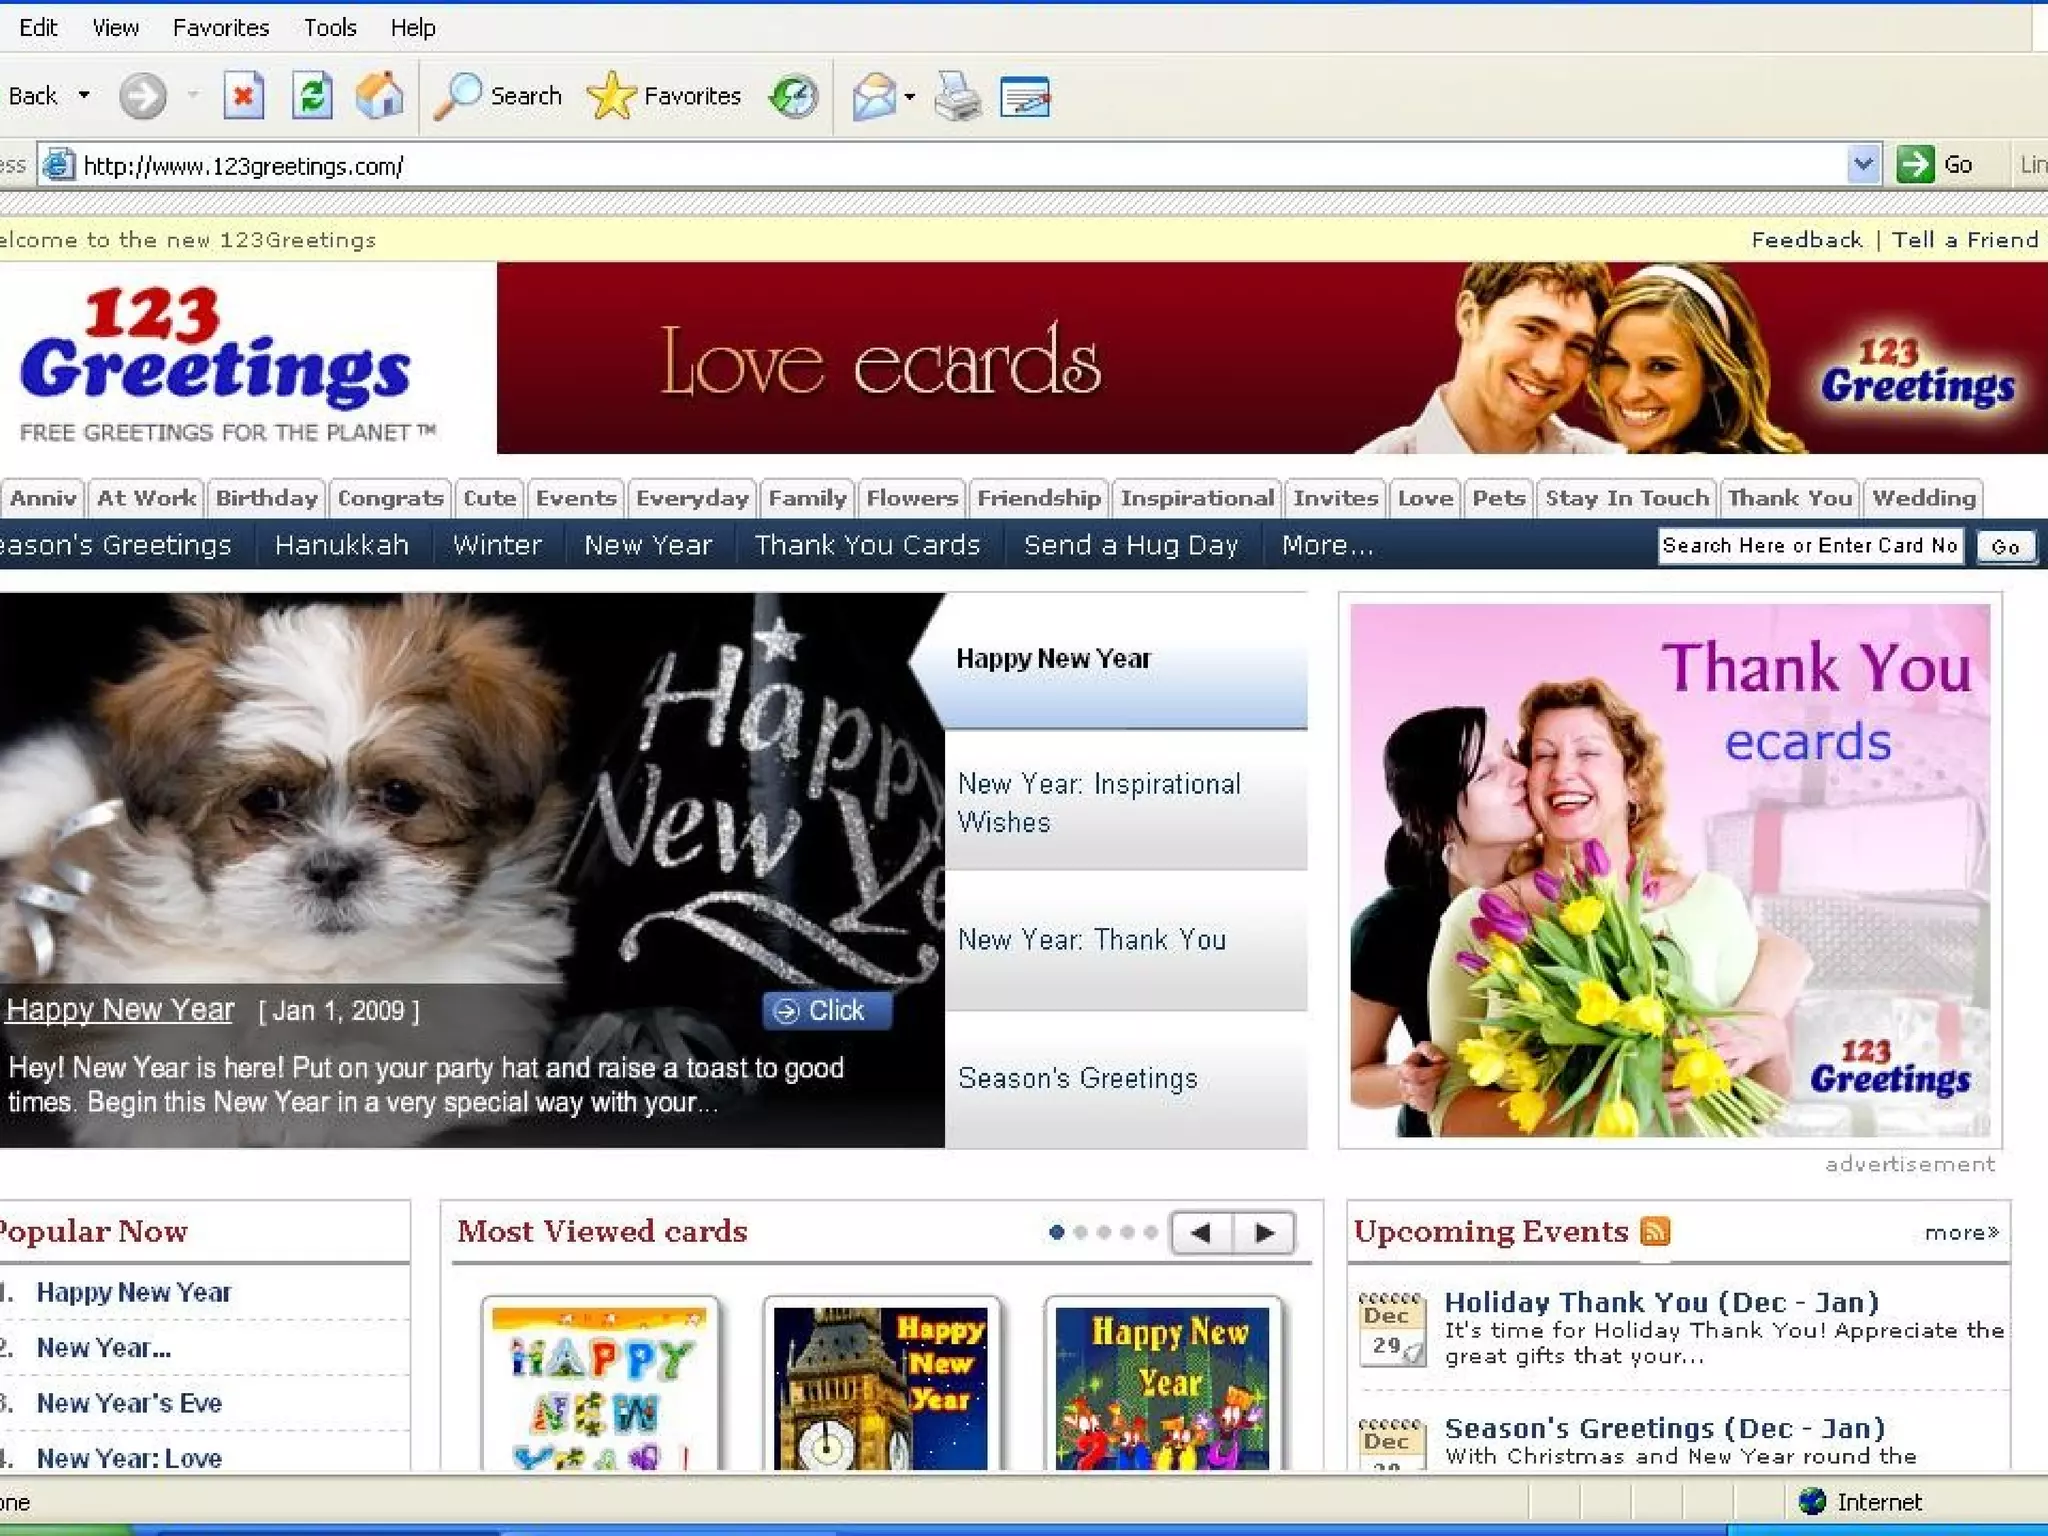The height and width of the screenshot is (1536, 2048).
Task: Go to the Home page icon
Action: click(380, 97)
